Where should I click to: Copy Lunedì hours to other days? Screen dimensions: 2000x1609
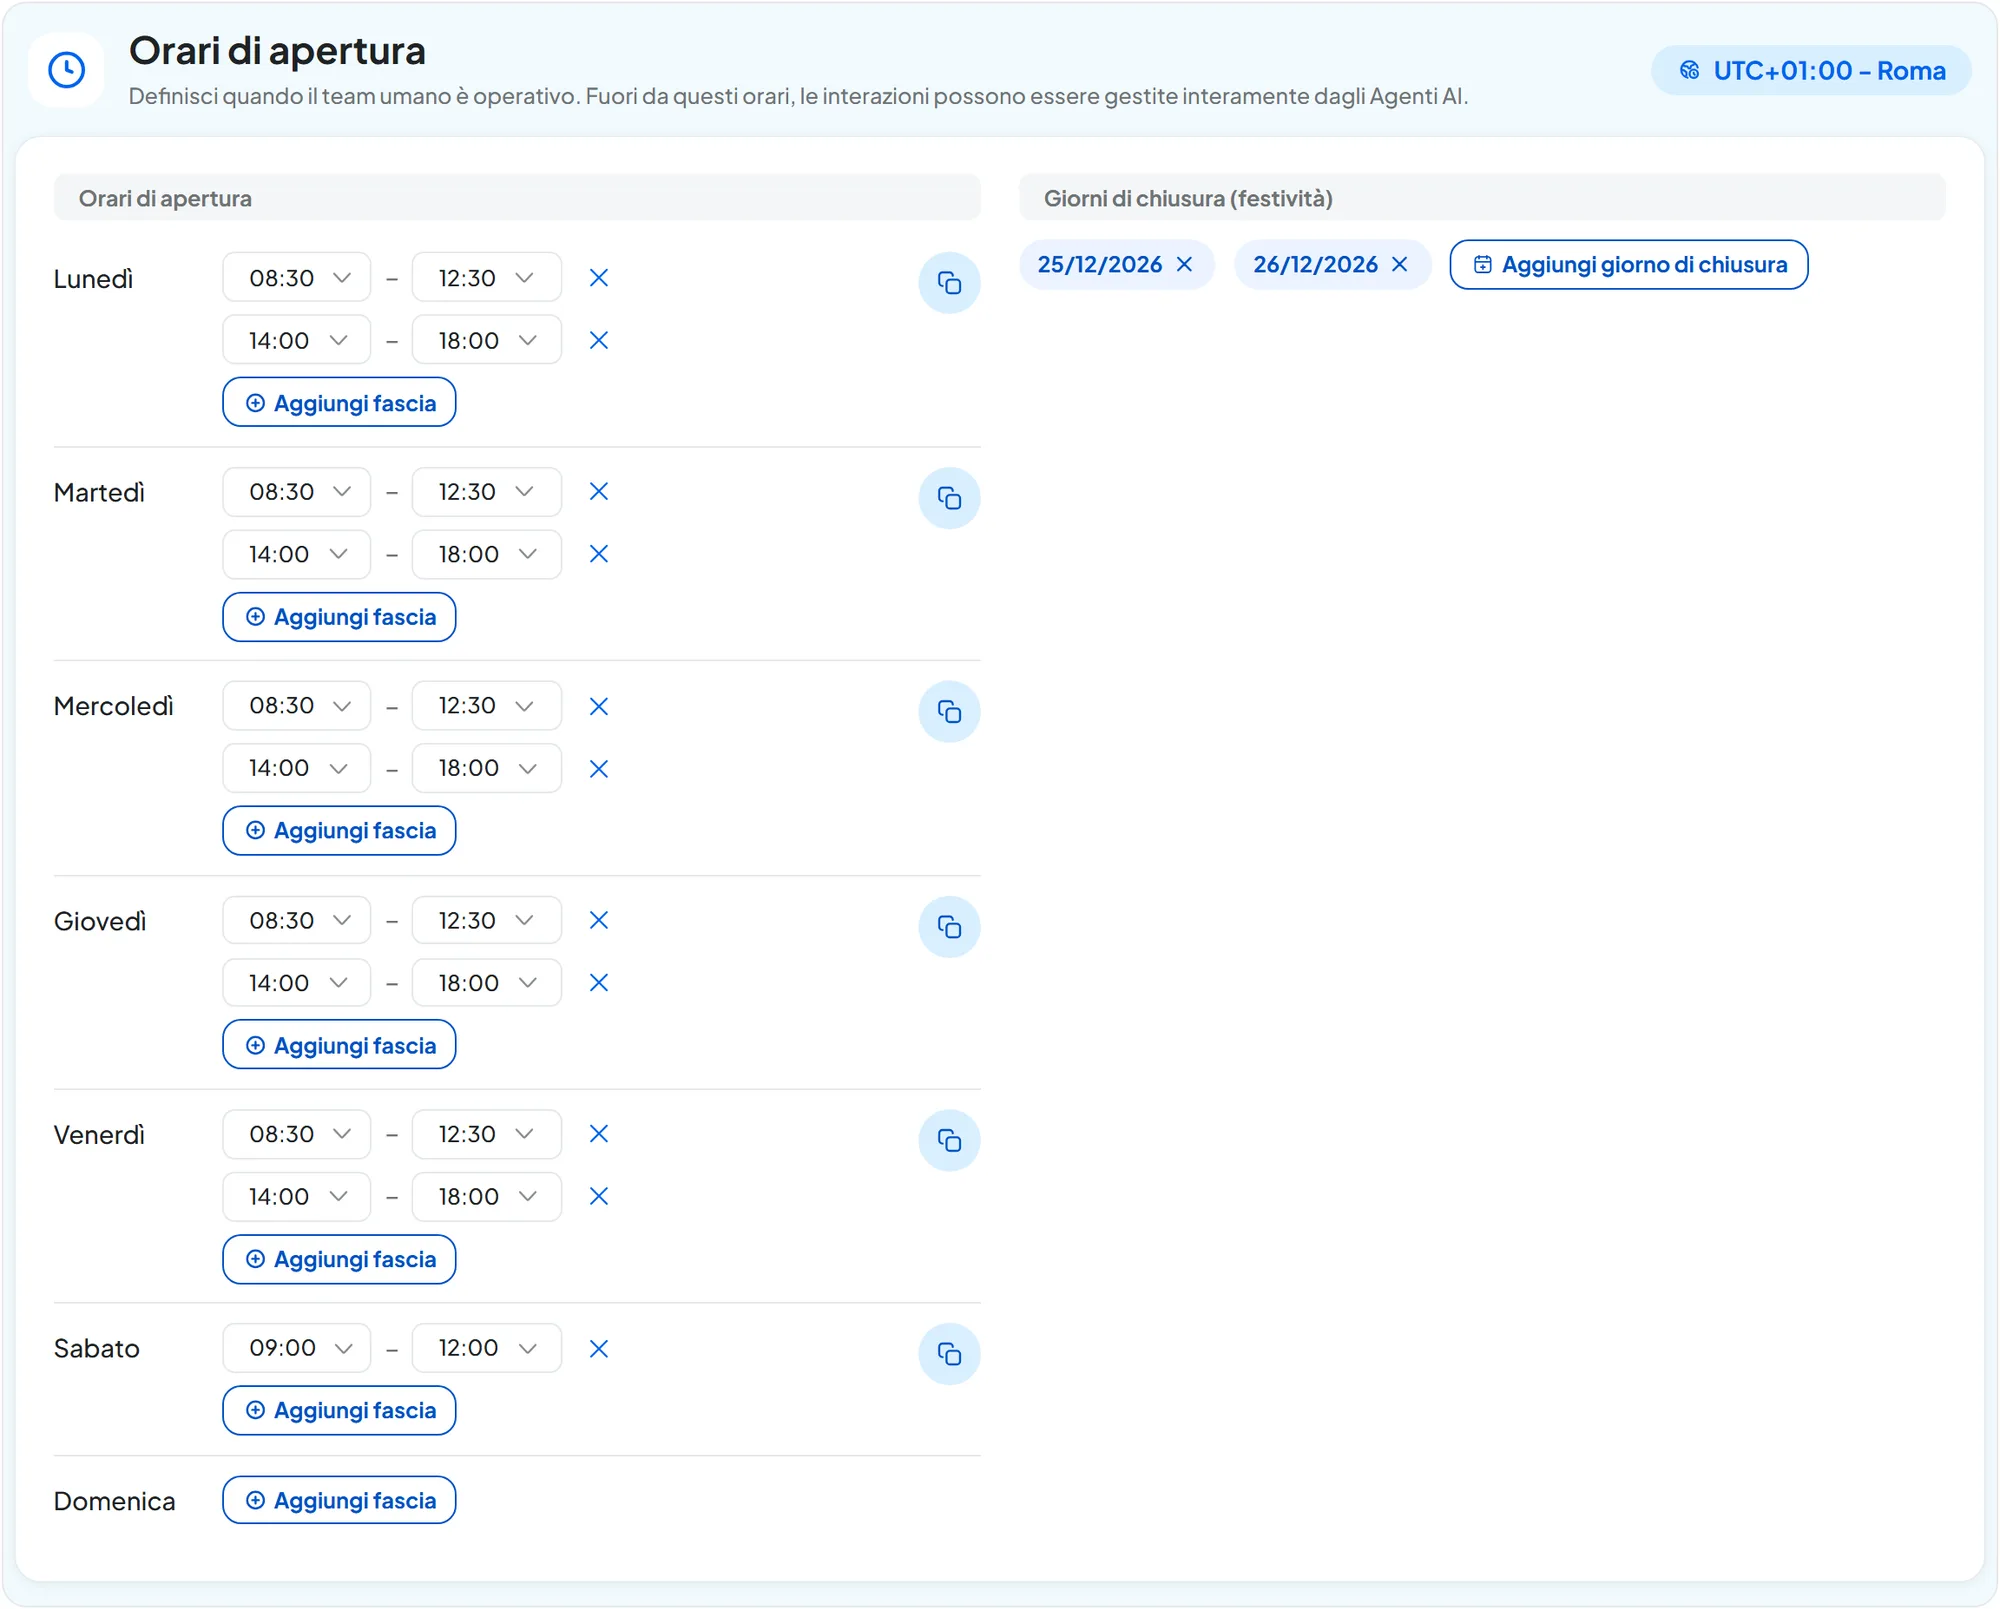(949, 283)
